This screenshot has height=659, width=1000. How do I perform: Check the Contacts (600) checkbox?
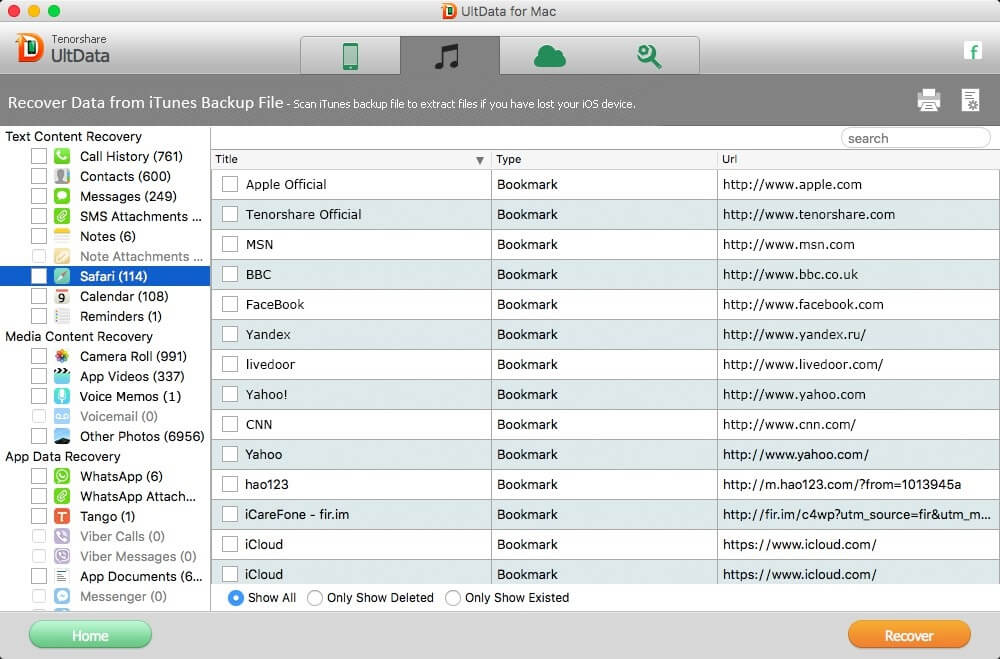point(39,176)
